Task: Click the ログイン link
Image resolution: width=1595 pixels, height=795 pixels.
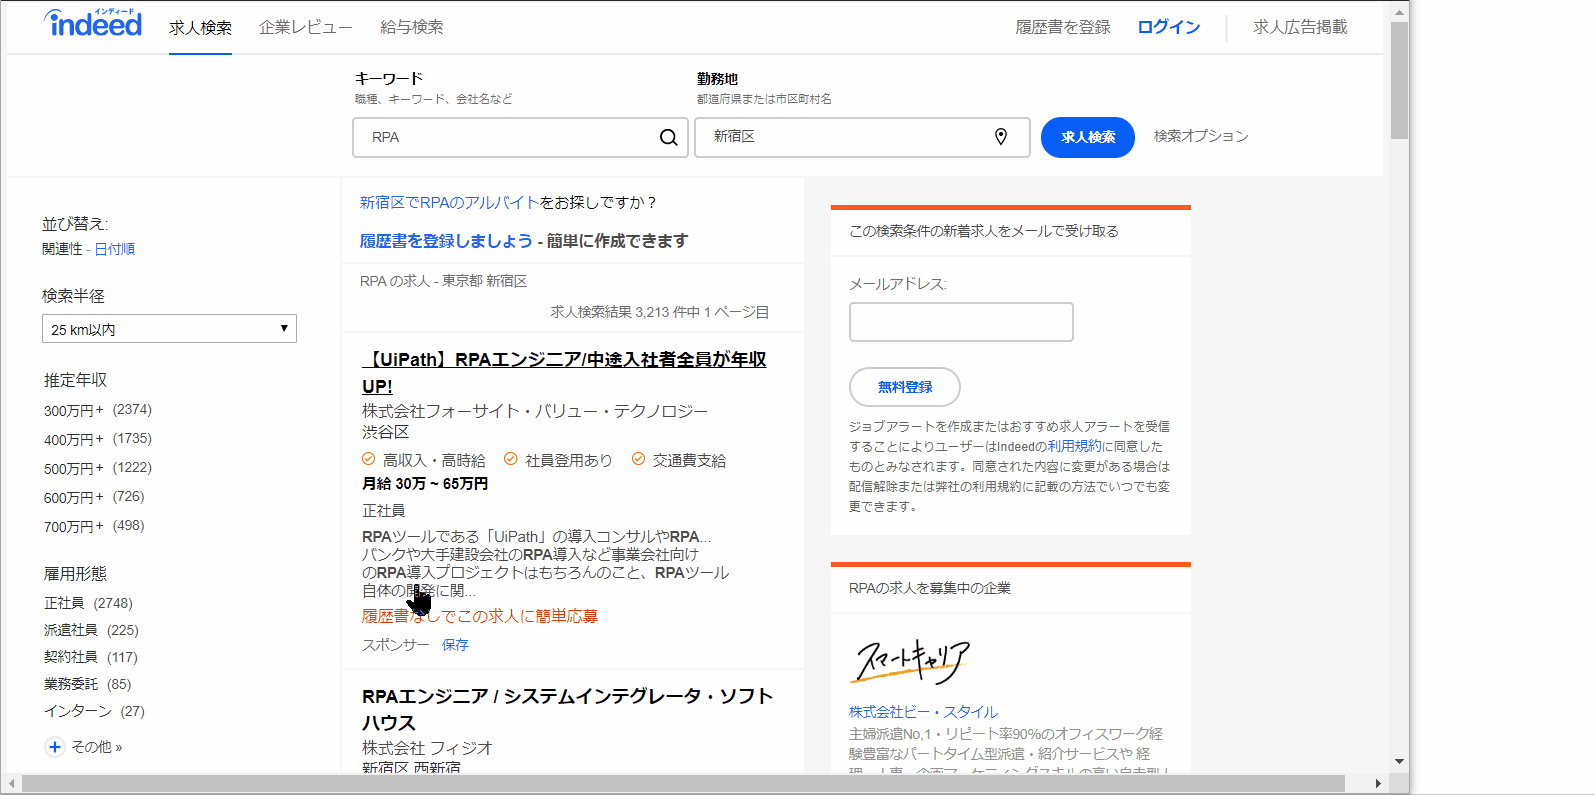Action: (1169, 27)
